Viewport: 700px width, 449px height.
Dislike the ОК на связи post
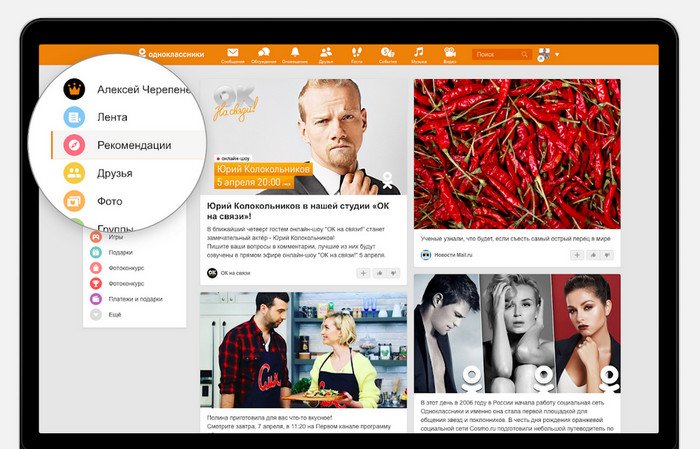(x=393, y=273)
